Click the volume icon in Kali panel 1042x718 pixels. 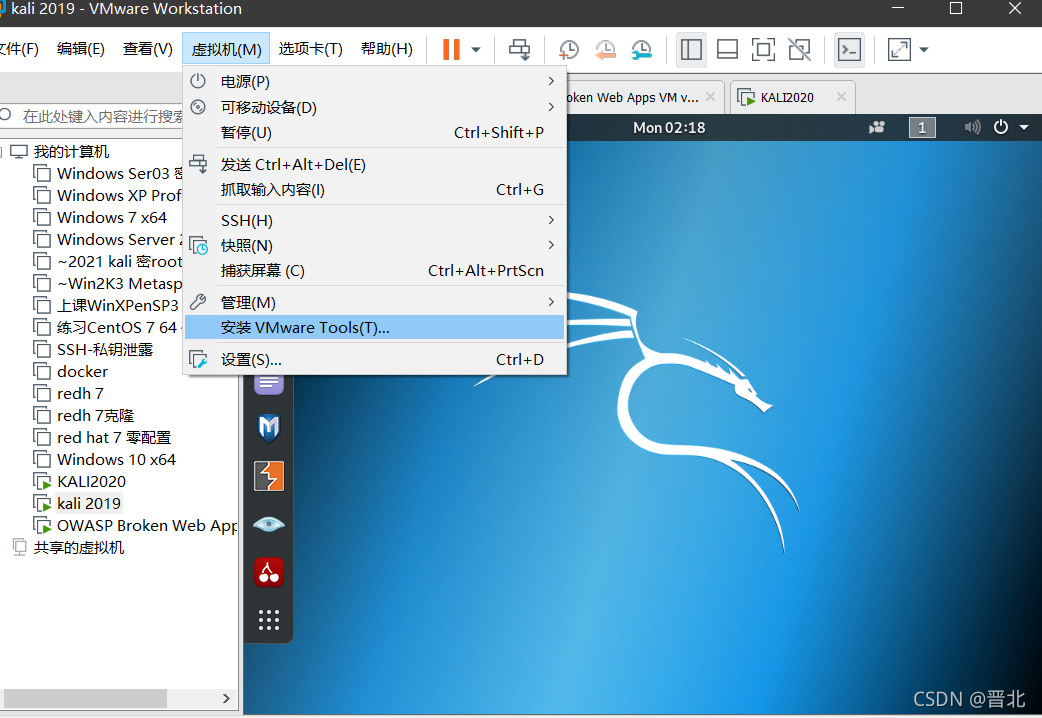click(972, 127)
